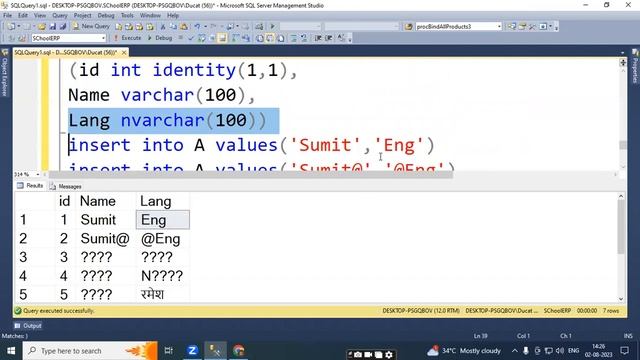Click the Decrease Indent icon
Screen dimensions: 640x360
pos(318,38)
